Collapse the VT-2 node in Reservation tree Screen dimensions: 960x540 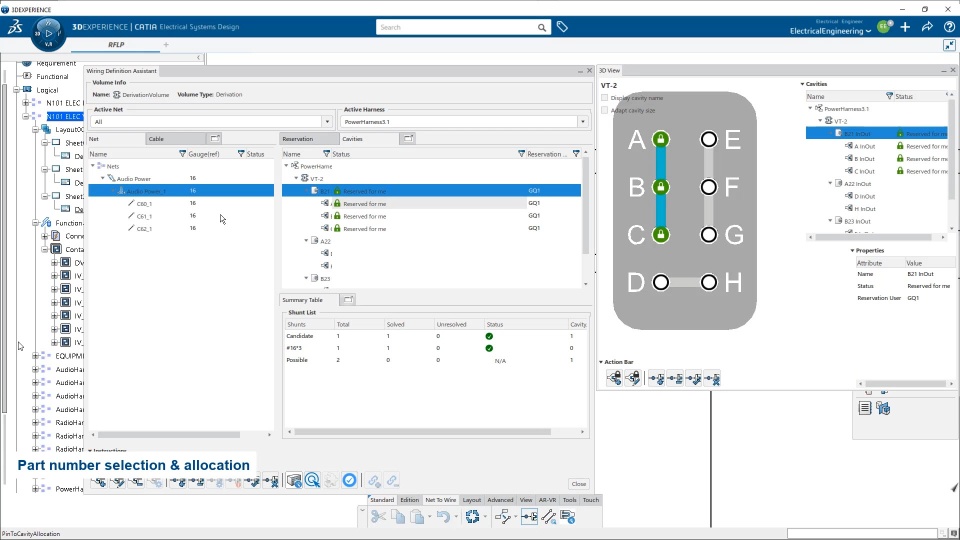pos(296,178)
